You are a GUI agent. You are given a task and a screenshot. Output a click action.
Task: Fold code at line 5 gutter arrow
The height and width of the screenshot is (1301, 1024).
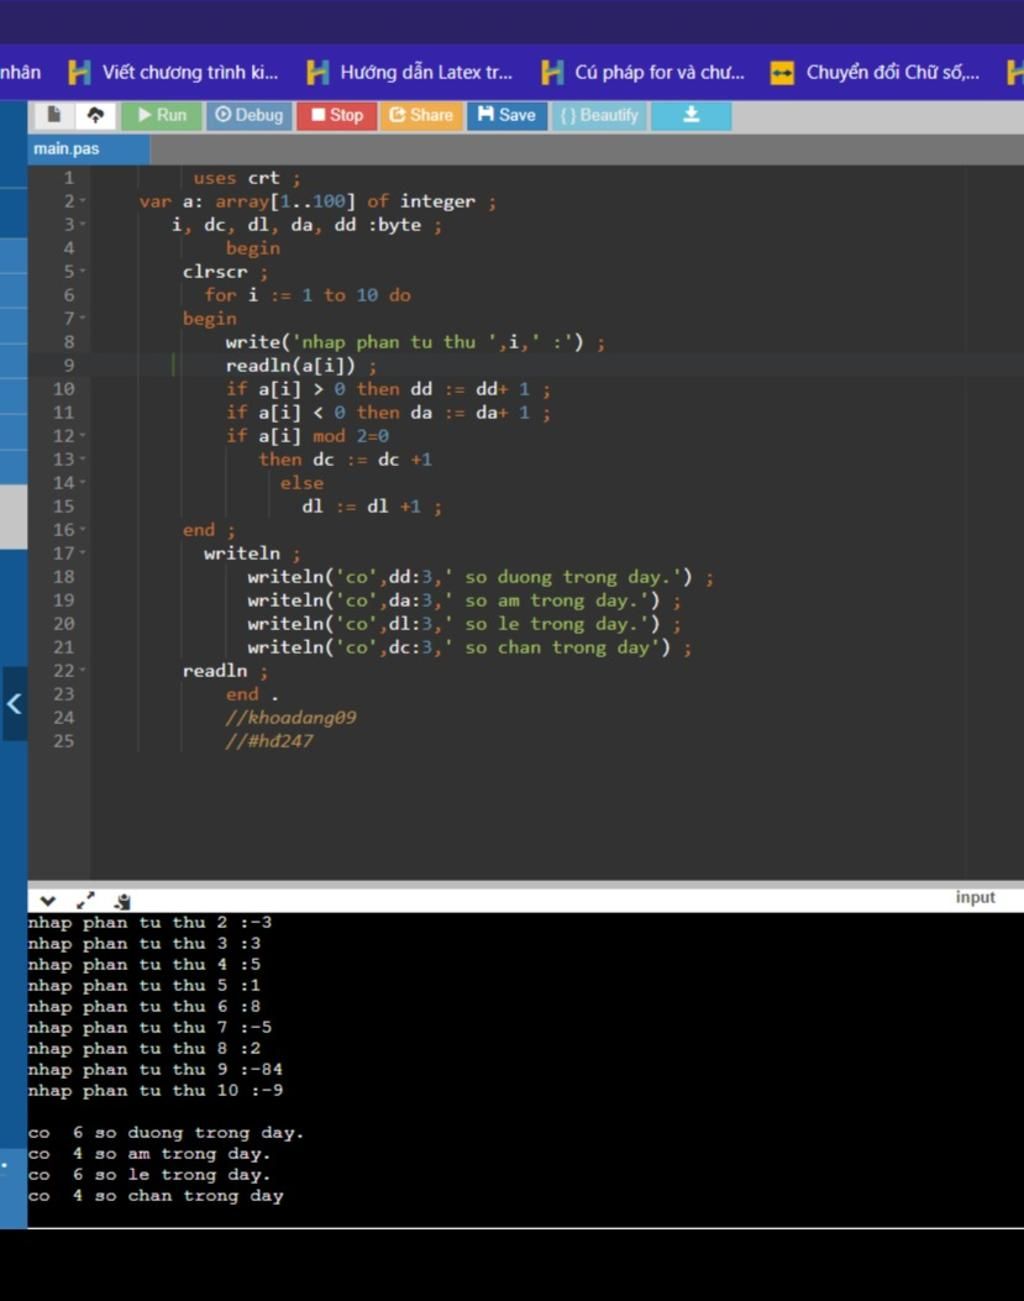click(83, 271)
